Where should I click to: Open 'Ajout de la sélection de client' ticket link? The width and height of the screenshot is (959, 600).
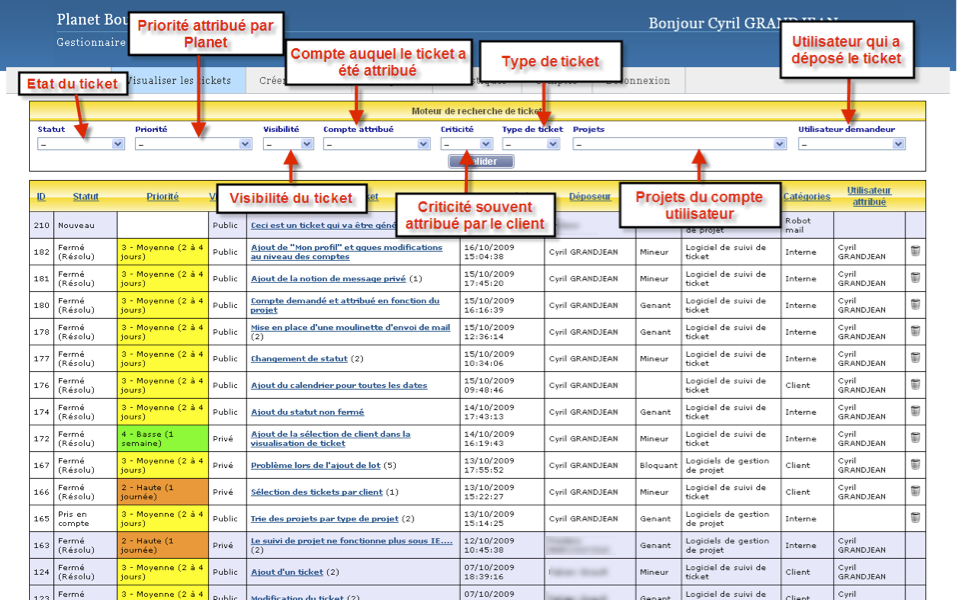[330, 438]
